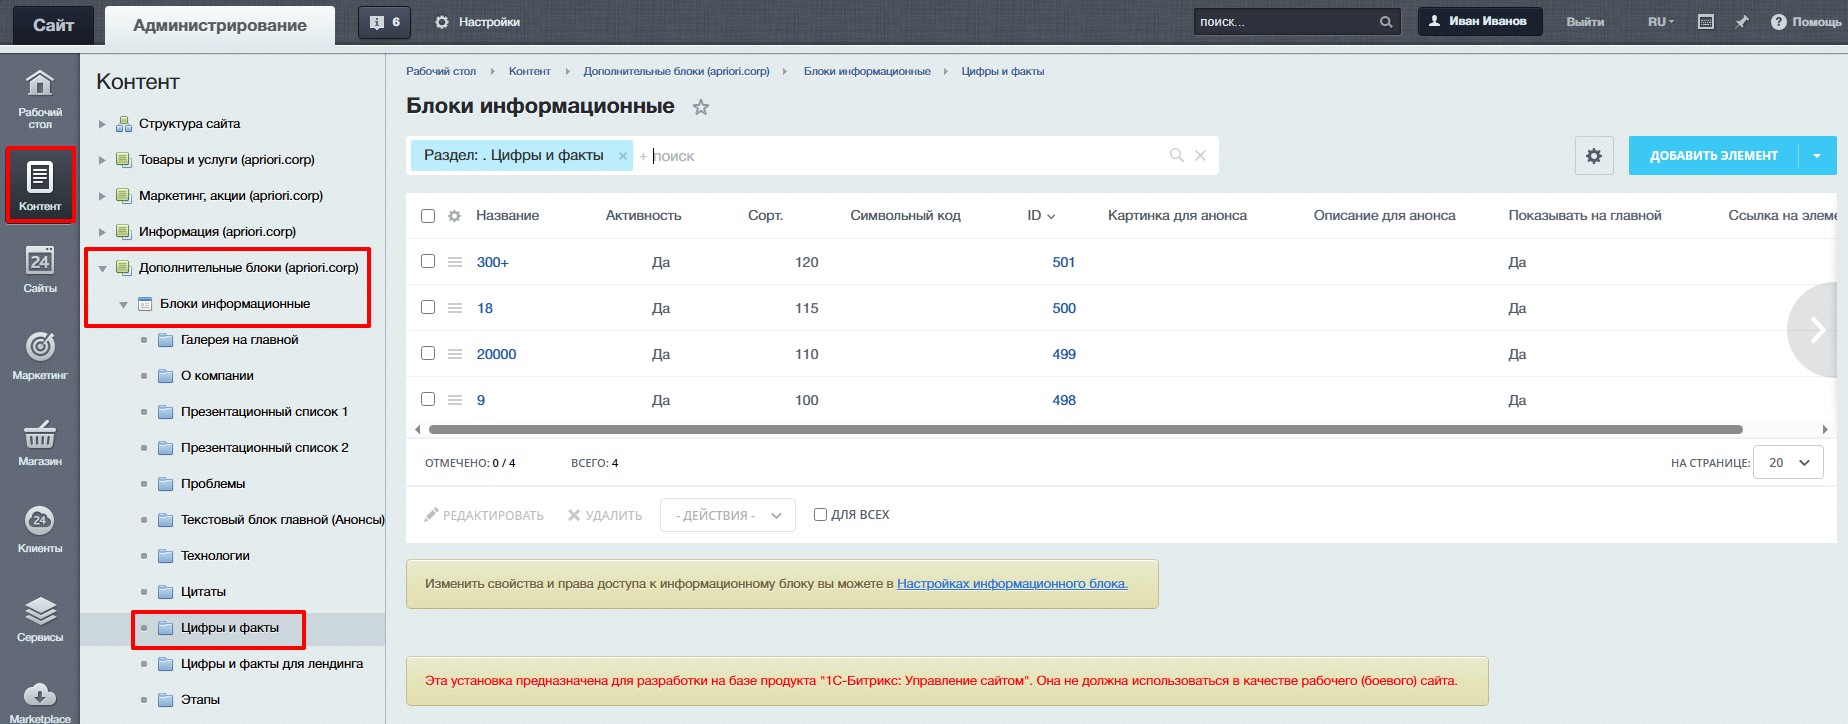Remove the Цифры и факты filter chip
The width and height of the screenshot is (1848, 724).
623,156
